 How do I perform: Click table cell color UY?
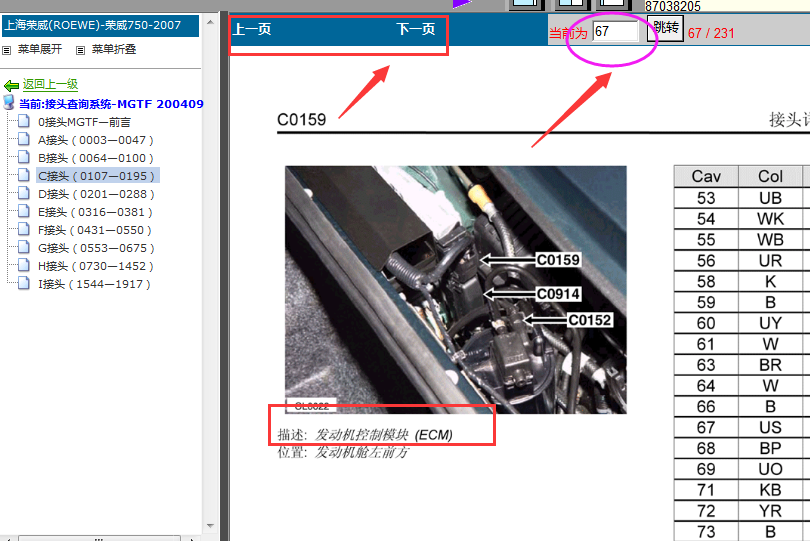pyautogui.click(x=770, y=323)
